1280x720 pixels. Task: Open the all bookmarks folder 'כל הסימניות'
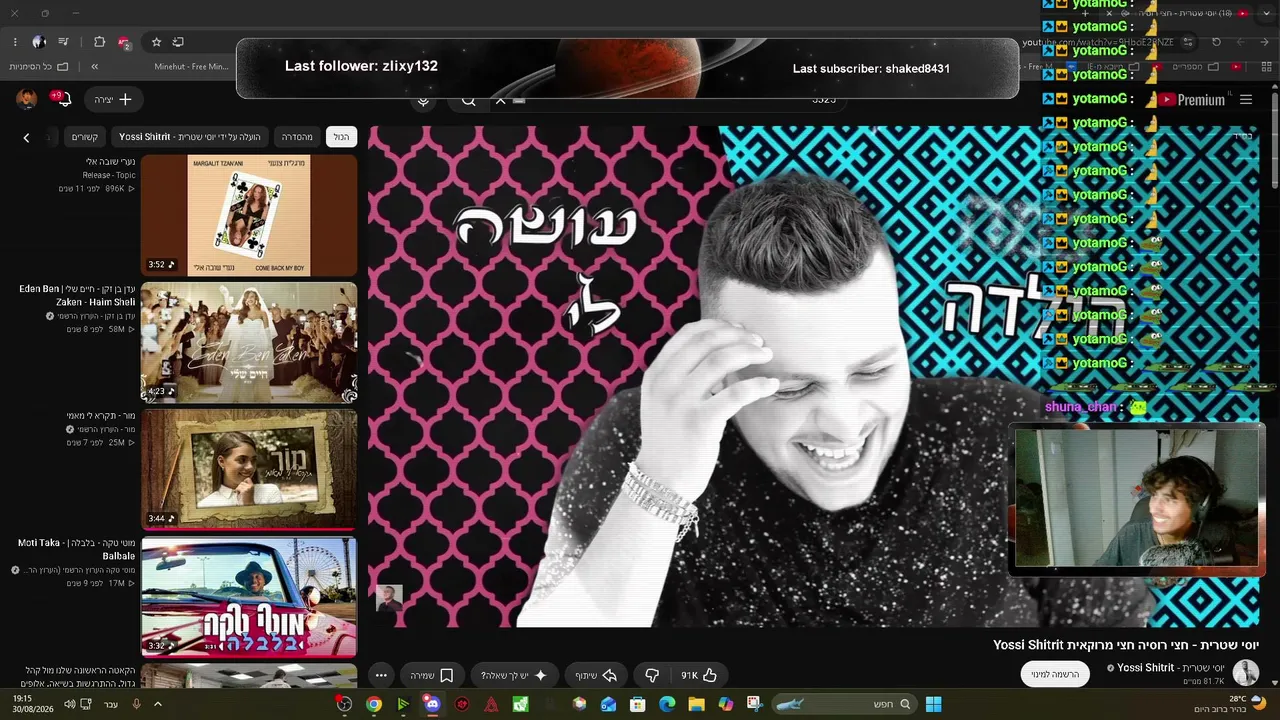click(39, 67)
